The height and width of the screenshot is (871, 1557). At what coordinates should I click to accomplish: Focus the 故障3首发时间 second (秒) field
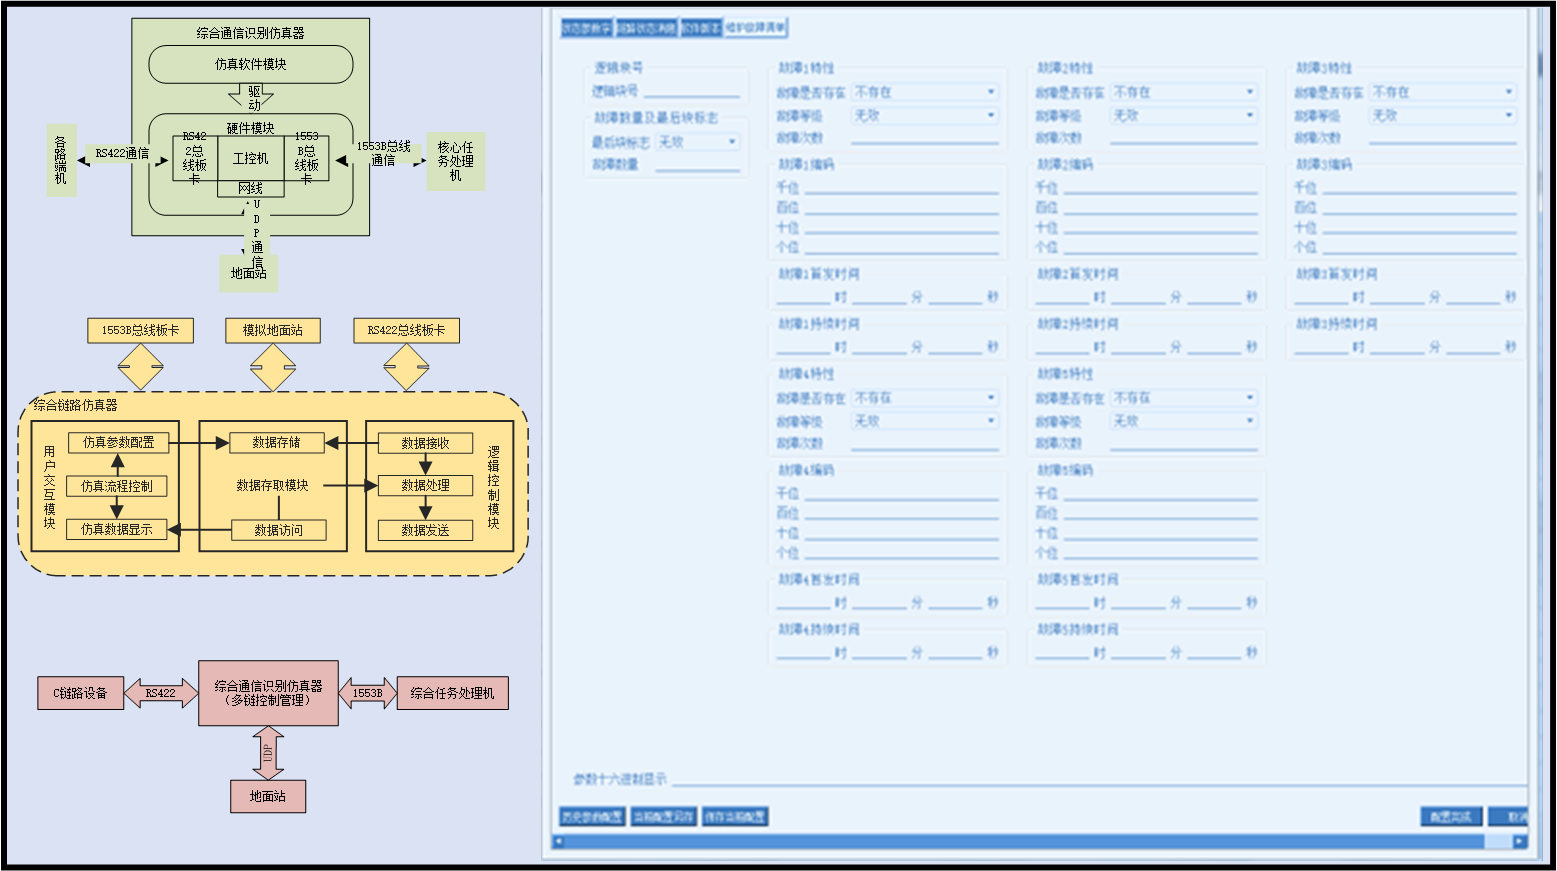[1474, 297]
